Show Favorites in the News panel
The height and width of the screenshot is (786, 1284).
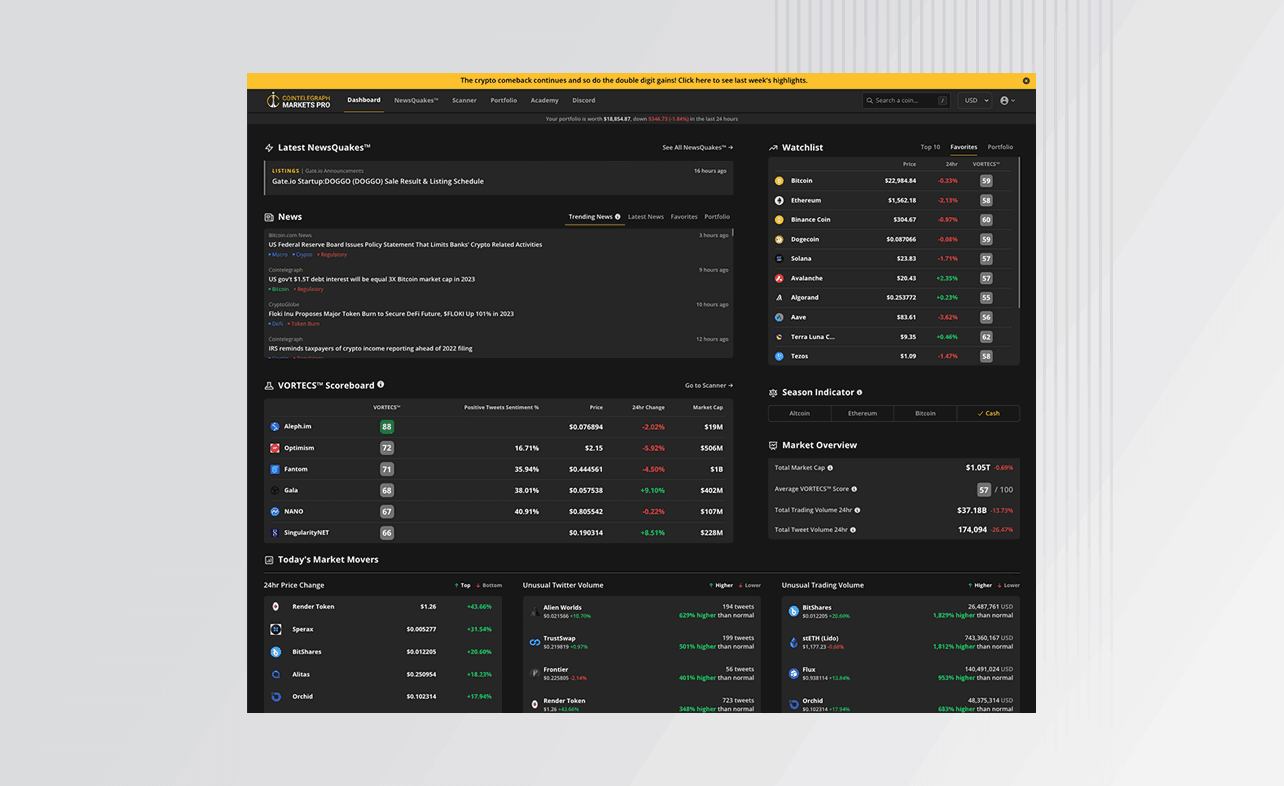click(x=684, y=217)
